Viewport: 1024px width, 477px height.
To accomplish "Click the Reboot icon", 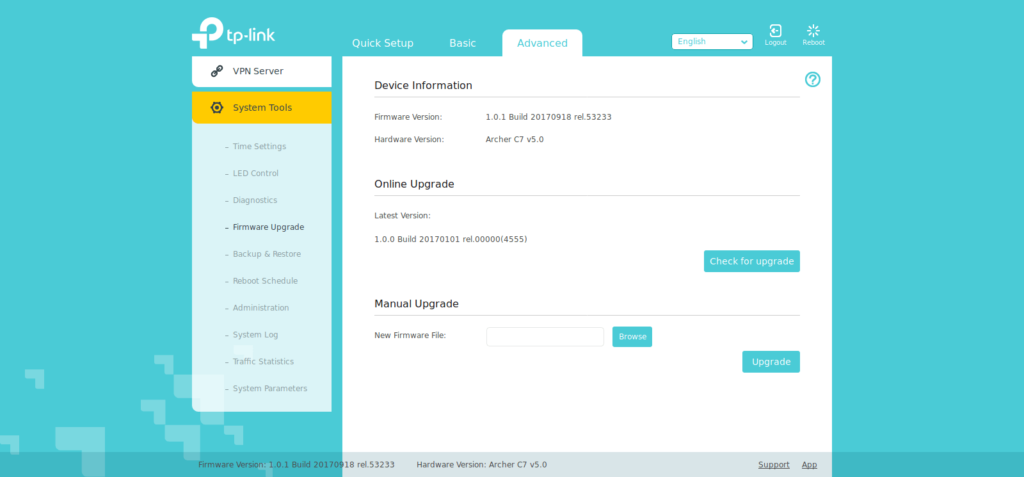I will 813,32.
